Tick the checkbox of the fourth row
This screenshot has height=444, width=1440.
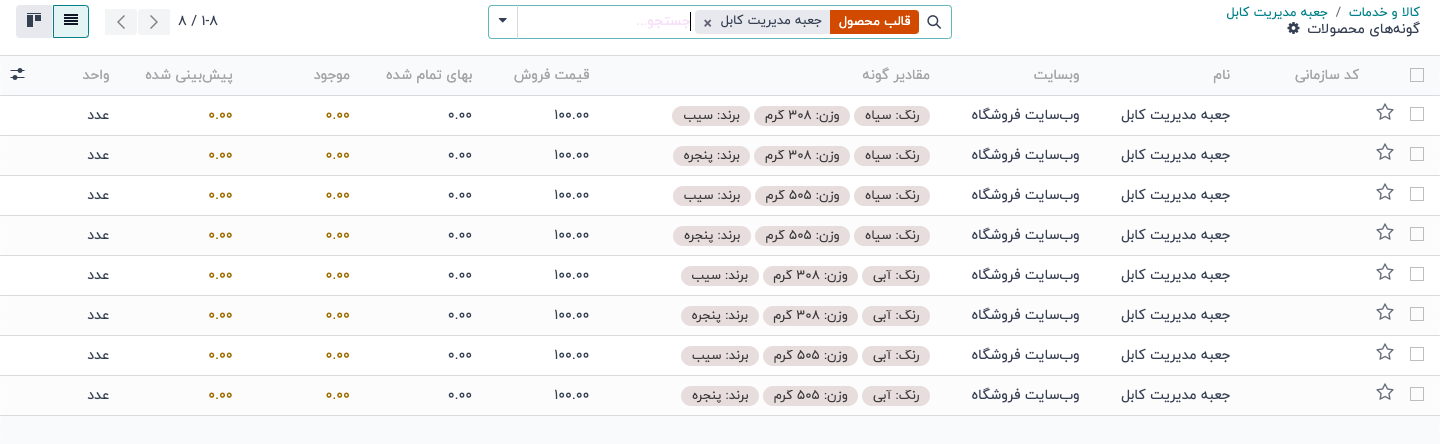pos(1416,234)
